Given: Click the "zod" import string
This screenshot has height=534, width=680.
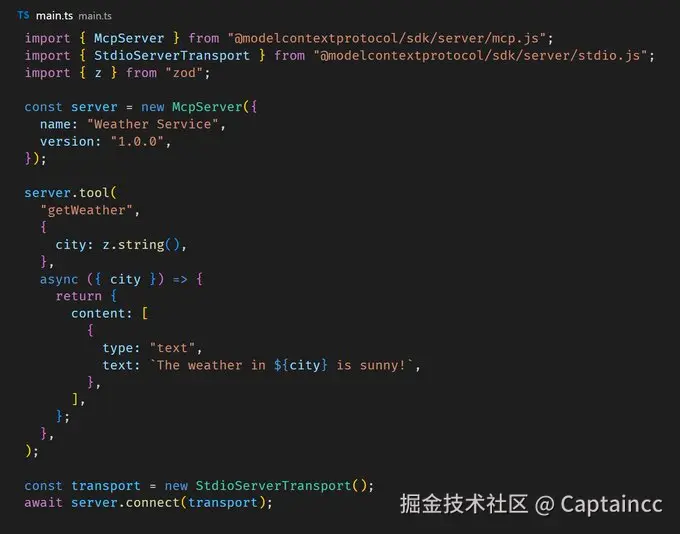Looking at the screenshot, I should click(x=184, y=73).
